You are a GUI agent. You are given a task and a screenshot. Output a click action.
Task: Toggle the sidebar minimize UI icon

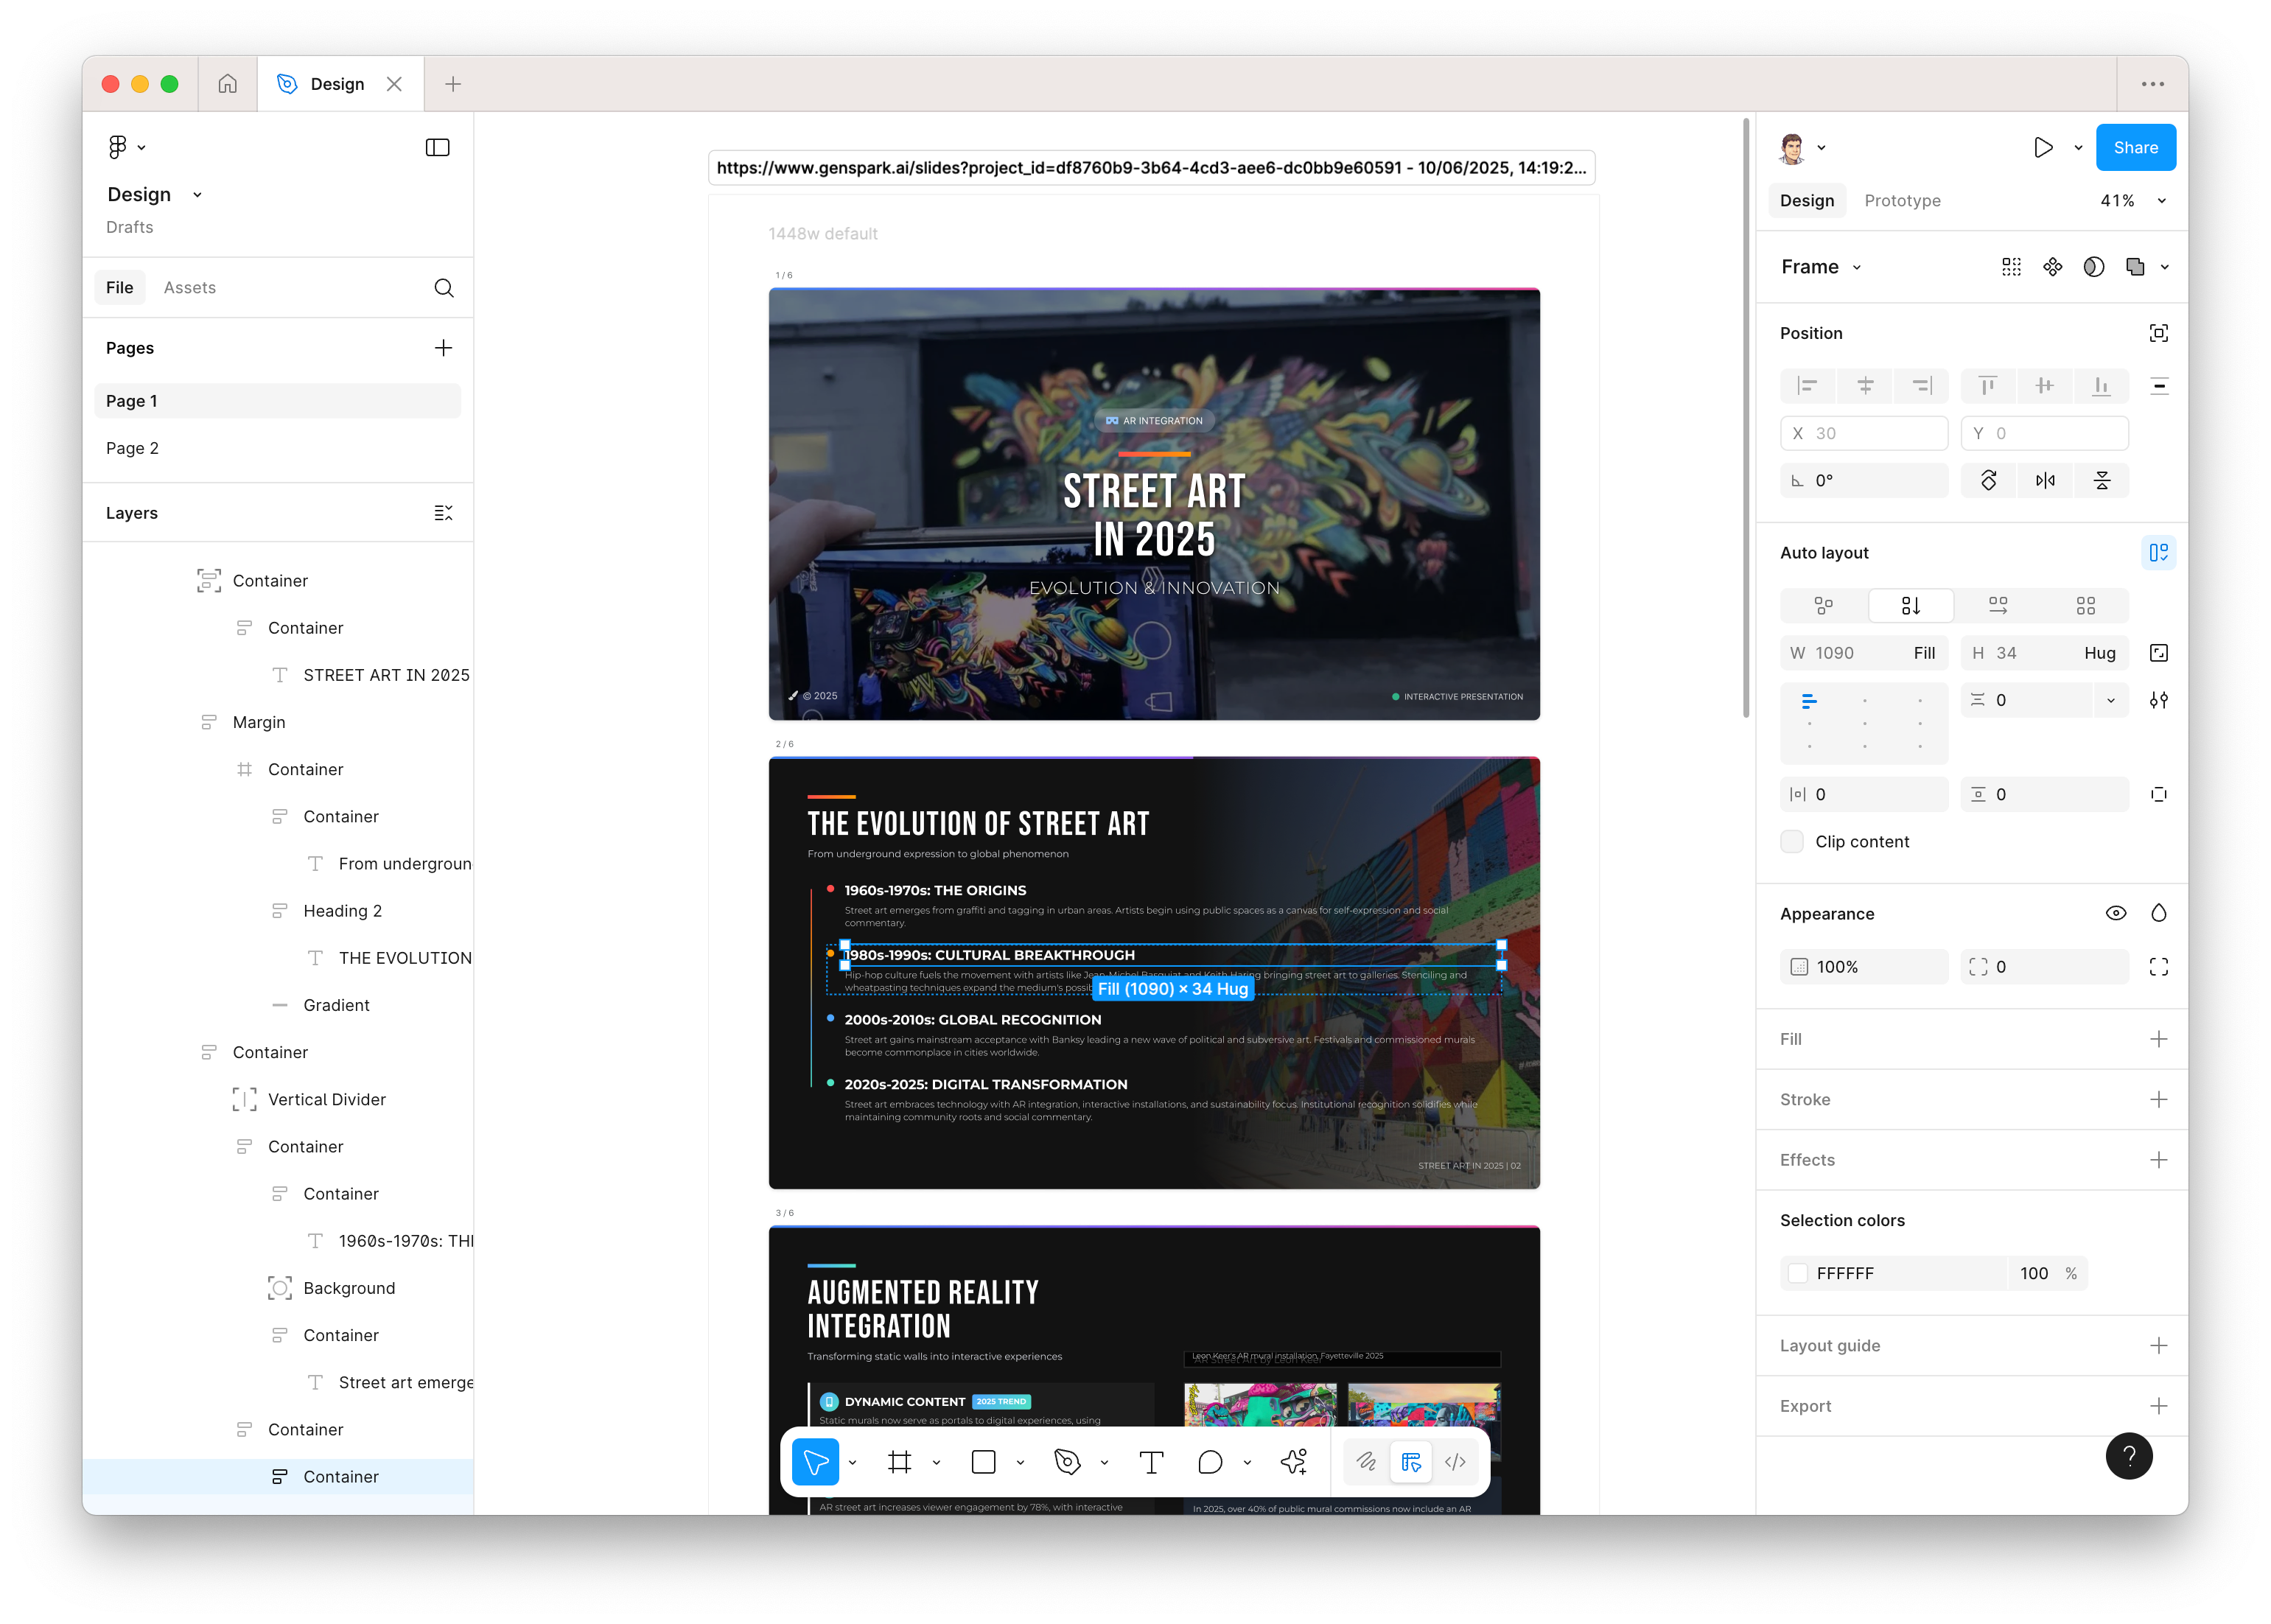point(437,147)
